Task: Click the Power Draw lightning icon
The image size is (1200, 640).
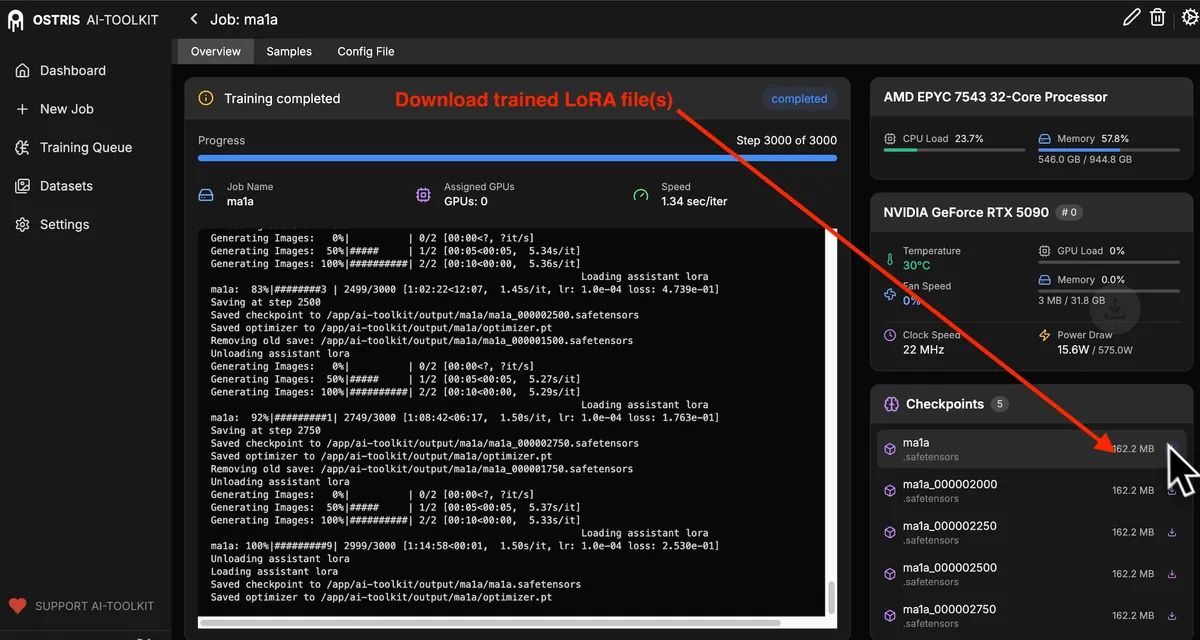Action: (x=1044, y=335)
